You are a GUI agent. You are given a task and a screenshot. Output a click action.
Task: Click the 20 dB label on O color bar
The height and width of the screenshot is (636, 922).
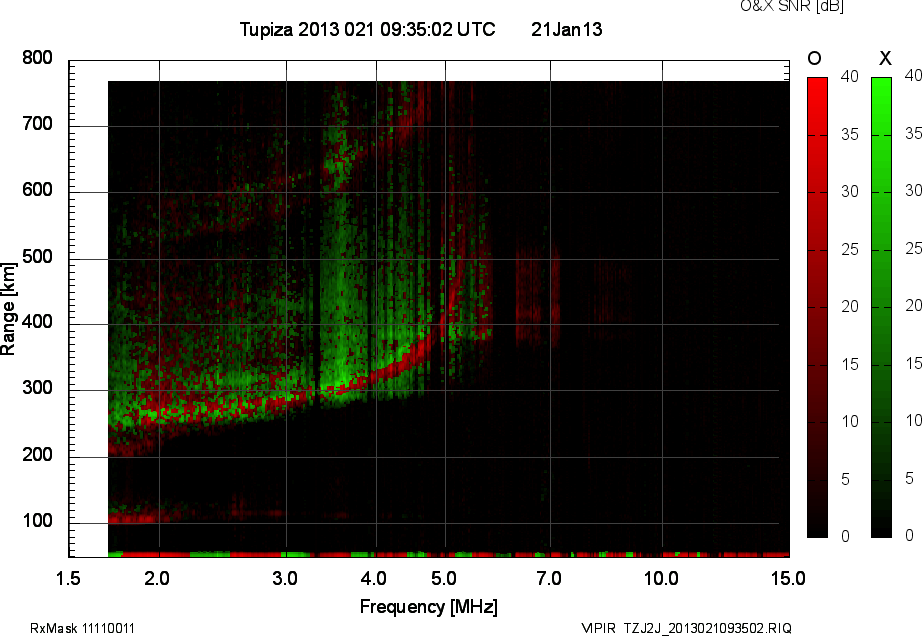(x=850, y=306)
